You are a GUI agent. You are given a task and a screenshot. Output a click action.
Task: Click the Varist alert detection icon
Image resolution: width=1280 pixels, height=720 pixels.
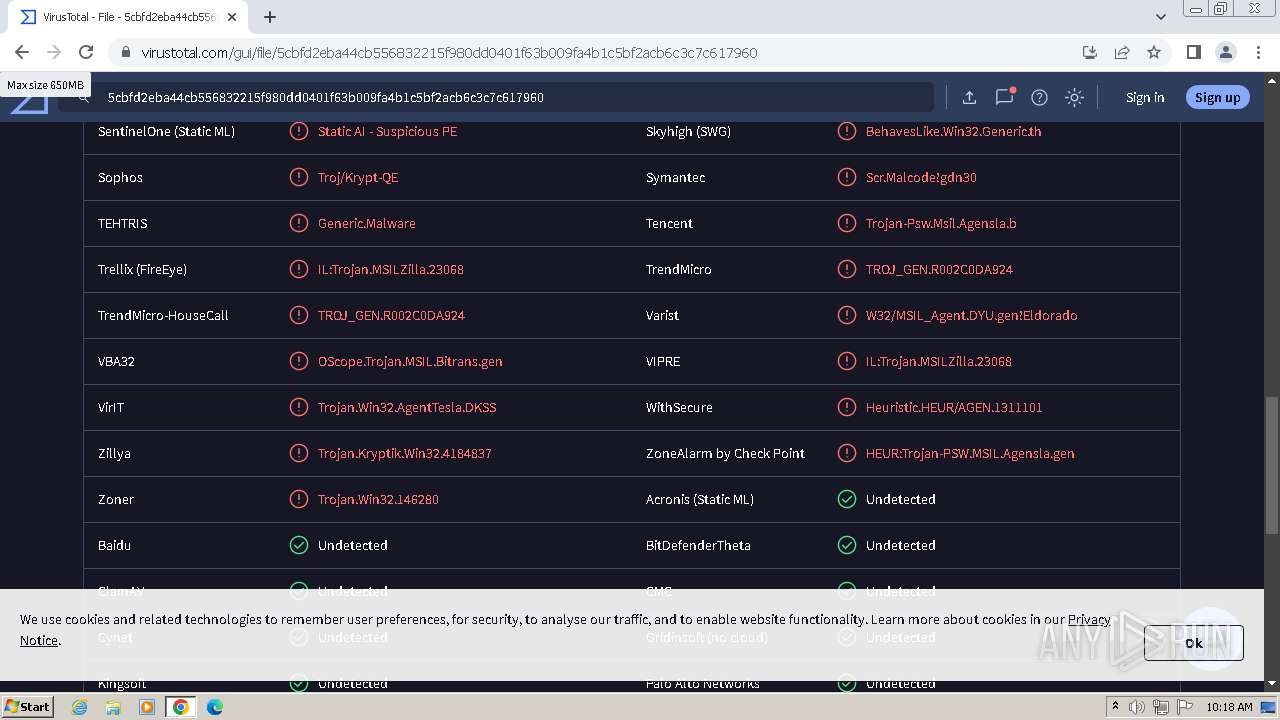coord(846,315)
